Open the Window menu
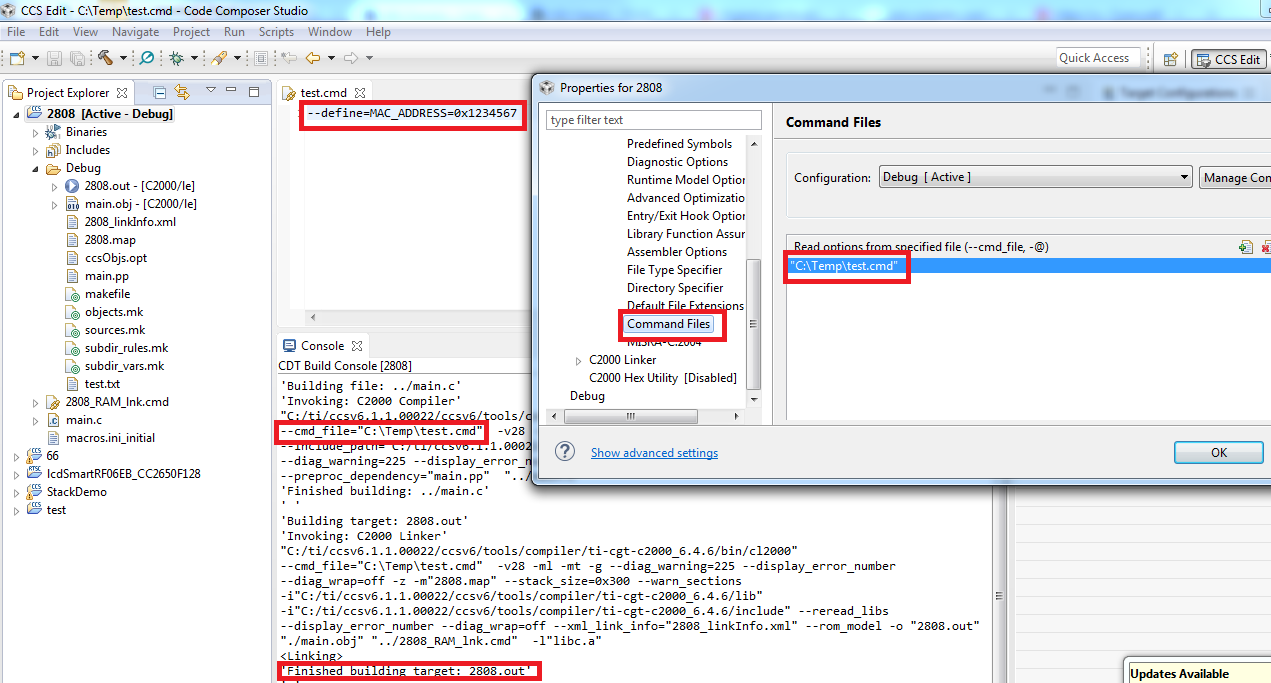Viewport: 1271px width, 683px height. [x=329, y=32]
